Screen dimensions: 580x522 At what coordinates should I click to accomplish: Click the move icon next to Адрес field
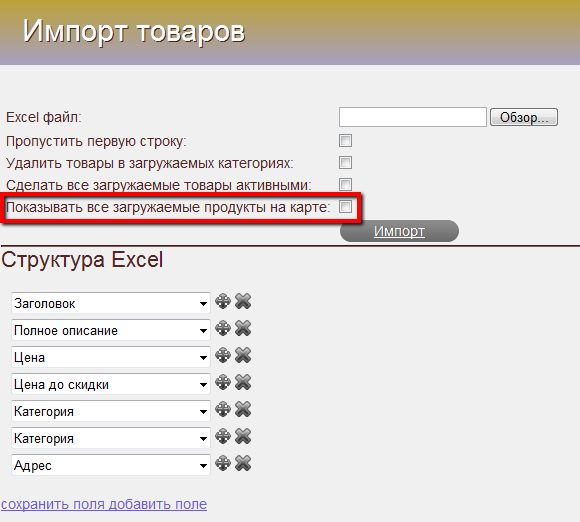[x=223, y=463]
